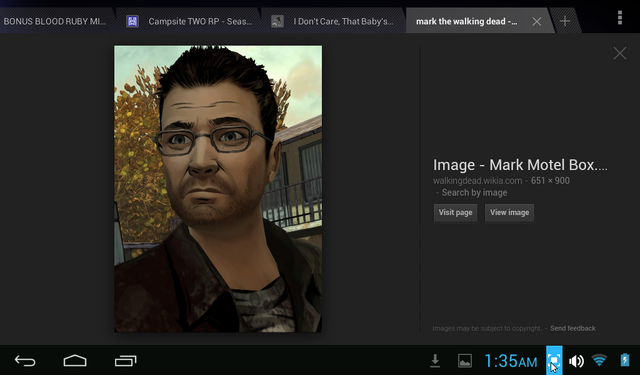Tap the Android home icon
This screenshot has height=375, width=640.
[75, 361]
